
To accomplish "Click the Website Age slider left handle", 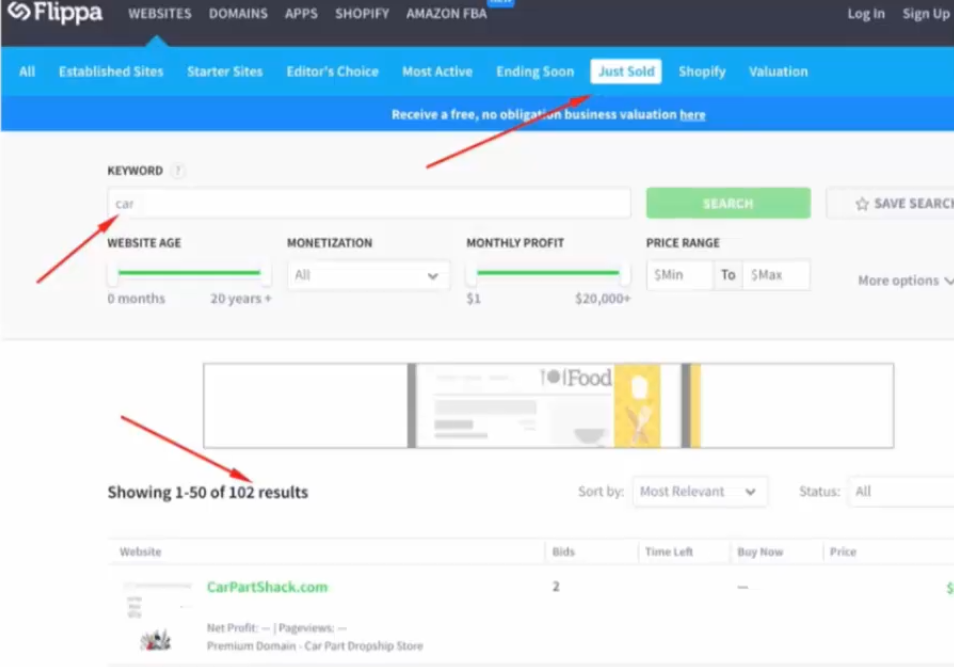I will (113, 273).
